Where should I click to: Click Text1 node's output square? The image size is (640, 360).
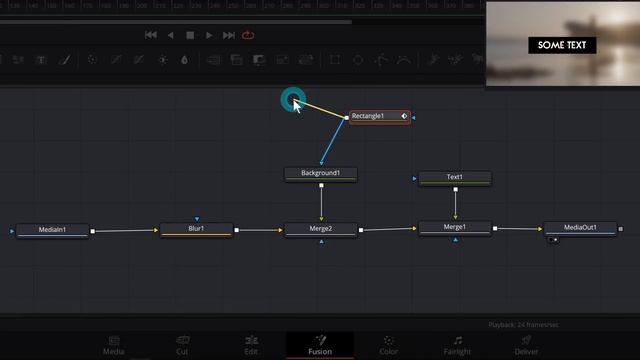pyautogui.click(x=456, y=189)
